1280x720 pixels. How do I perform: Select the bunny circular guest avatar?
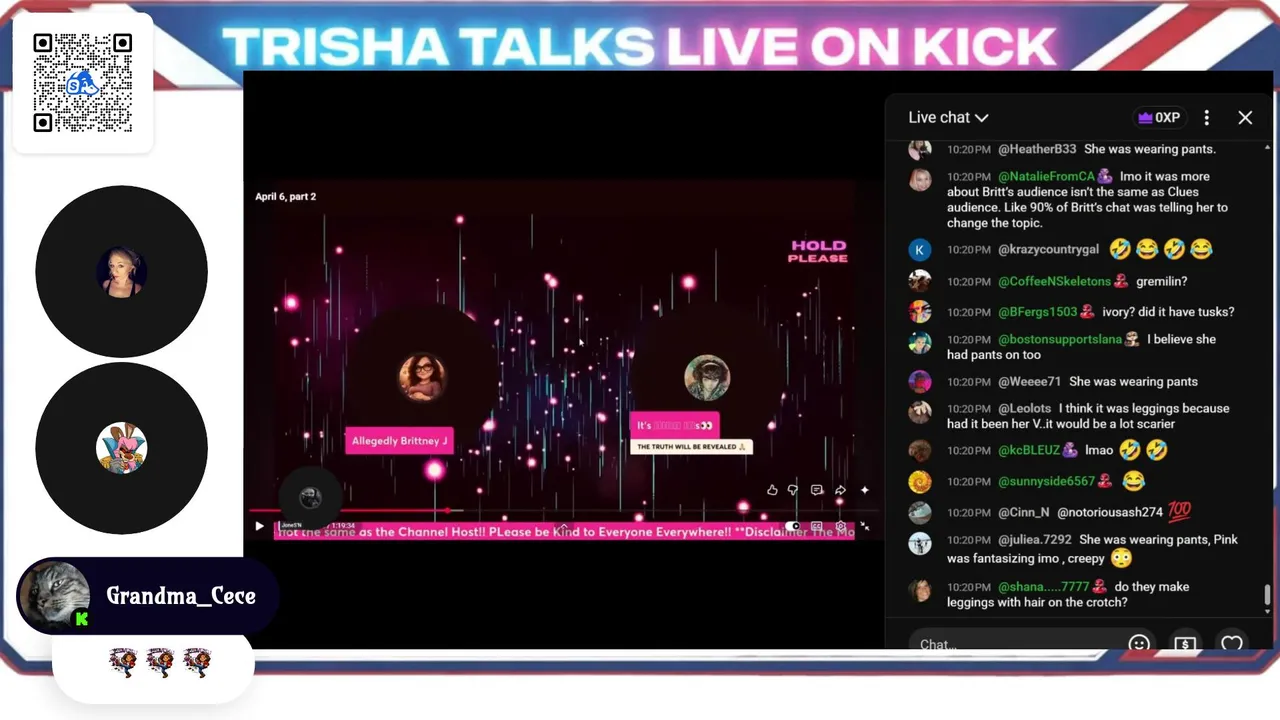121,448
